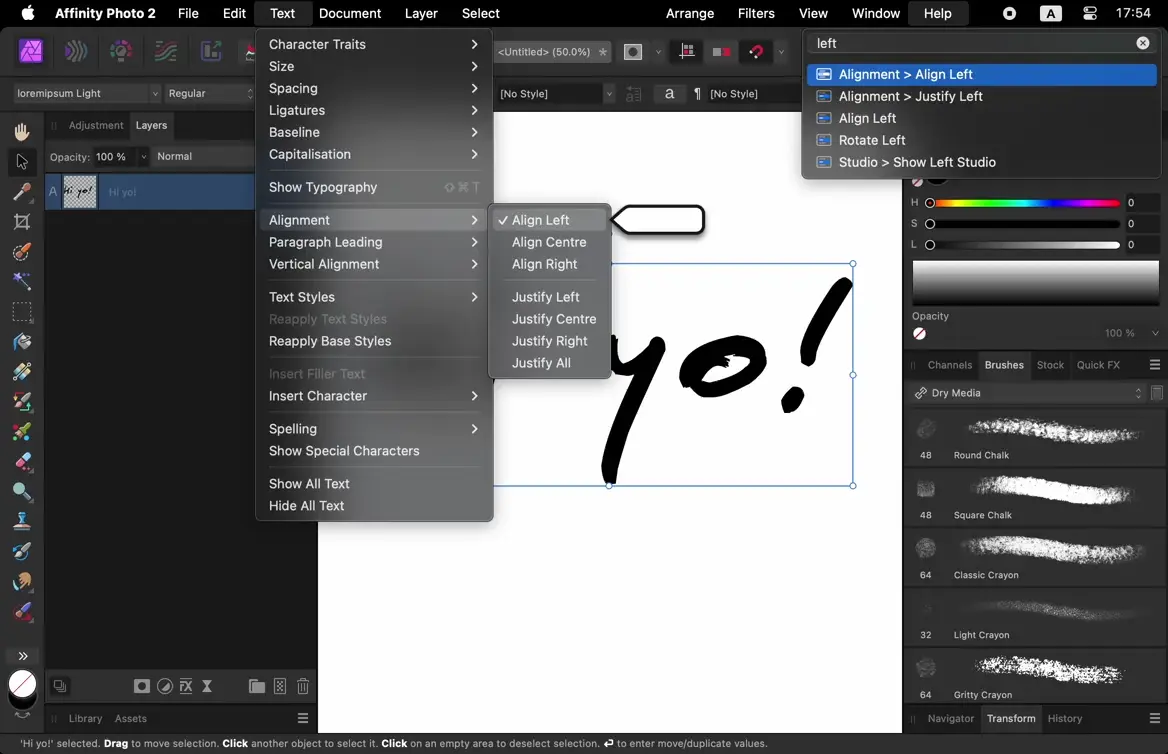Toggle the snapping magnet button
Screen dimensions: 1168x754
click(x=756, y=52)
